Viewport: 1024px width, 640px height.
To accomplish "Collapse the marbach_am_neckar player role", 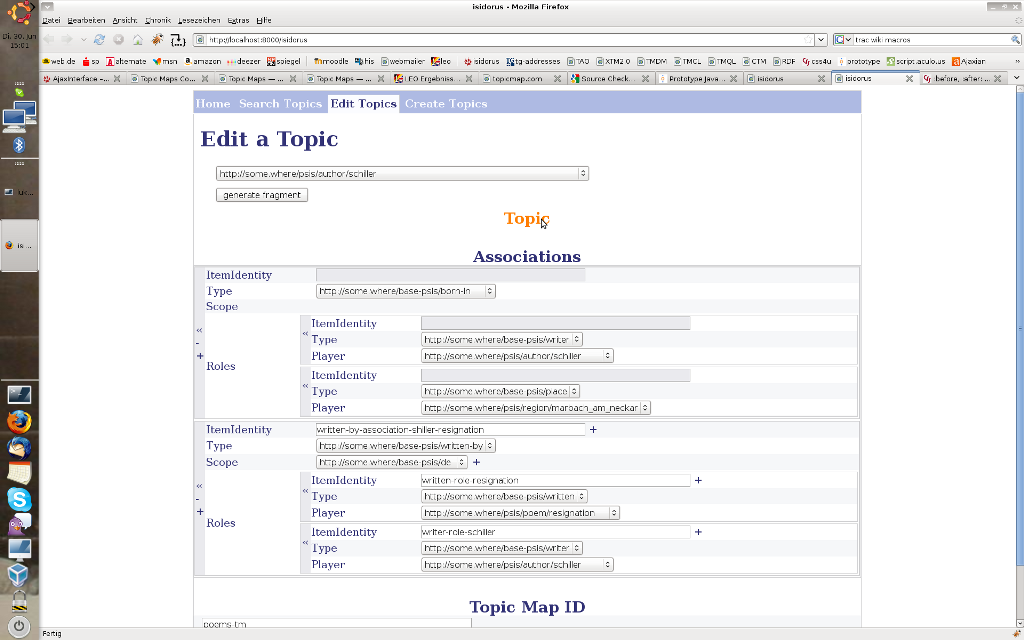I will 305,386.
